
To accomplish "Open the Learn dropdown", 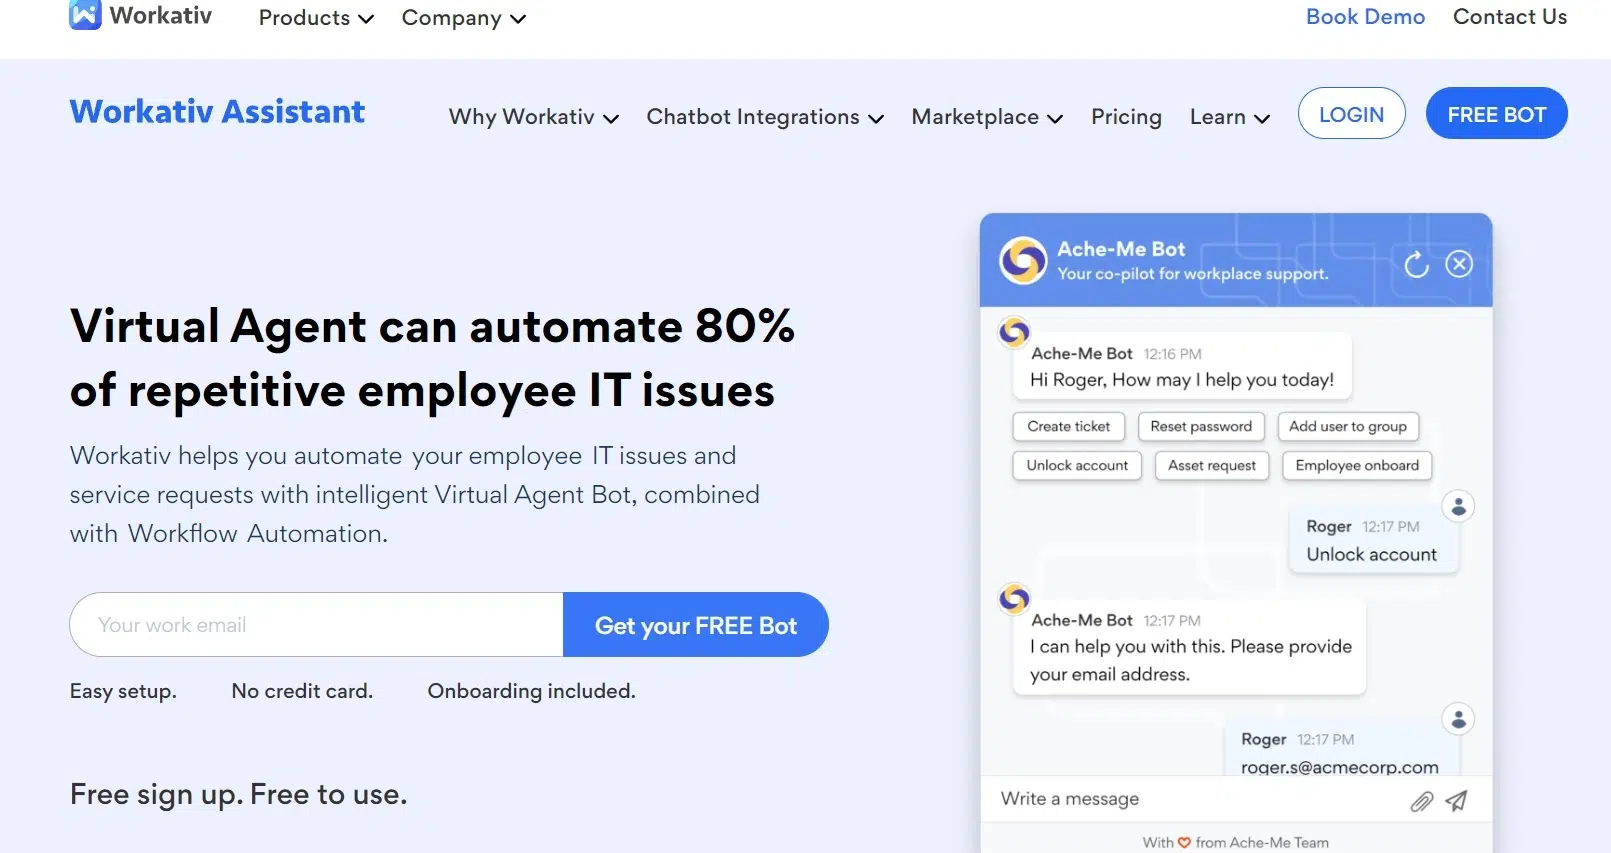I will 1230,117.
